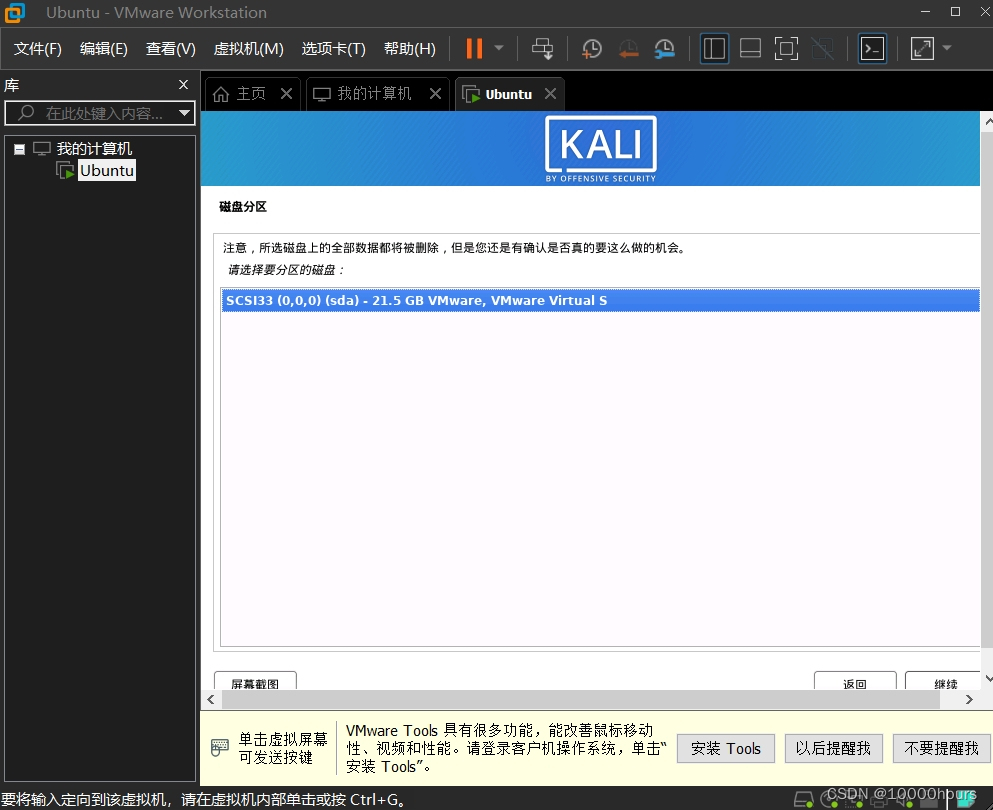Image resolution: width=993 pixels, height=810 pixels.
Task: Revert the VM to its previous snapshot
Action: pos(628,49)
